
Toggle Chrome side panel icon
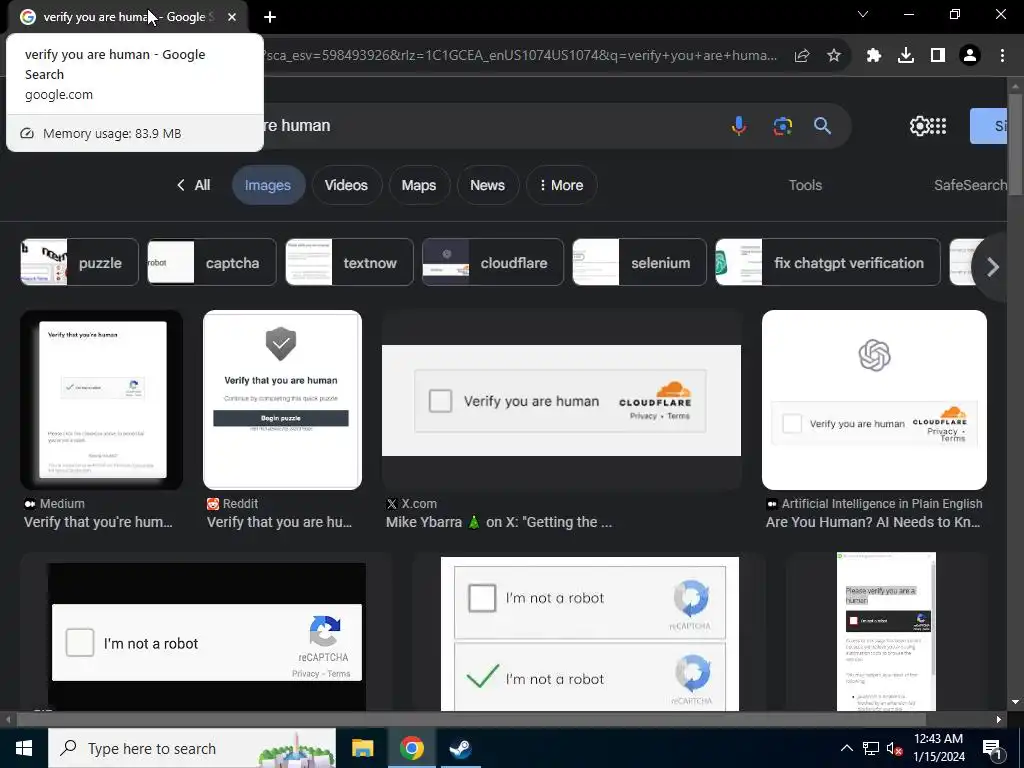coord(938,56)
